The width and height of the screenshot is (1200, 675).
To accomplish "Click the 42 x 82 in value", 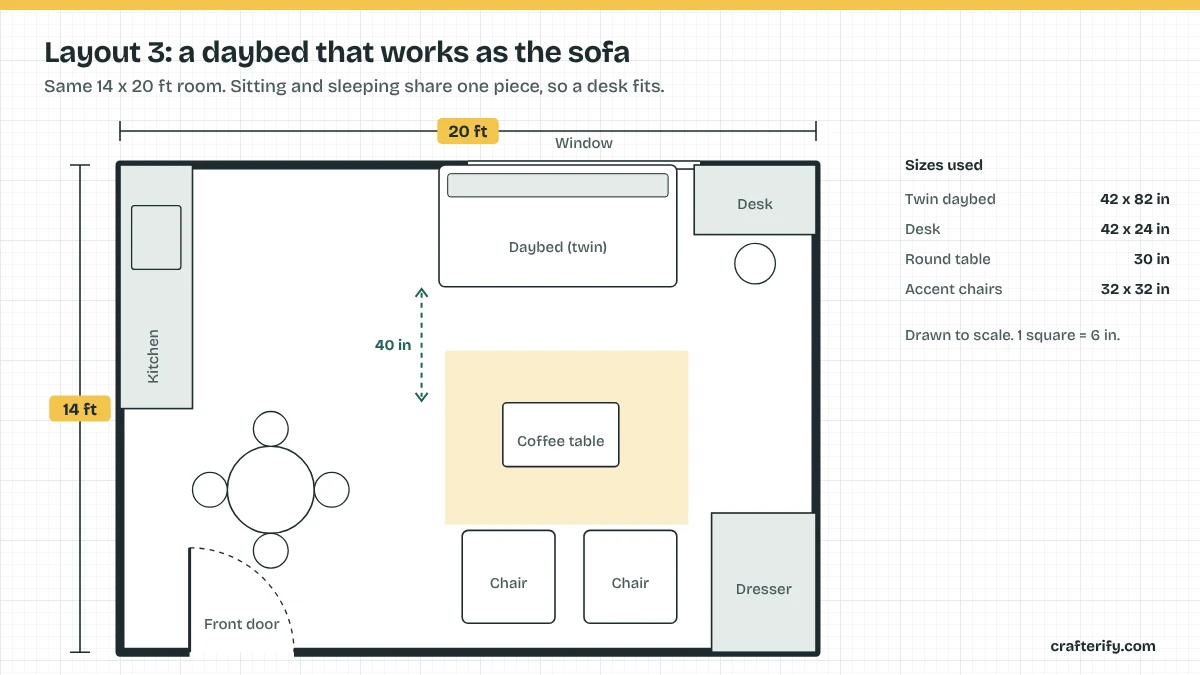I will click(x=1135, y=199).
